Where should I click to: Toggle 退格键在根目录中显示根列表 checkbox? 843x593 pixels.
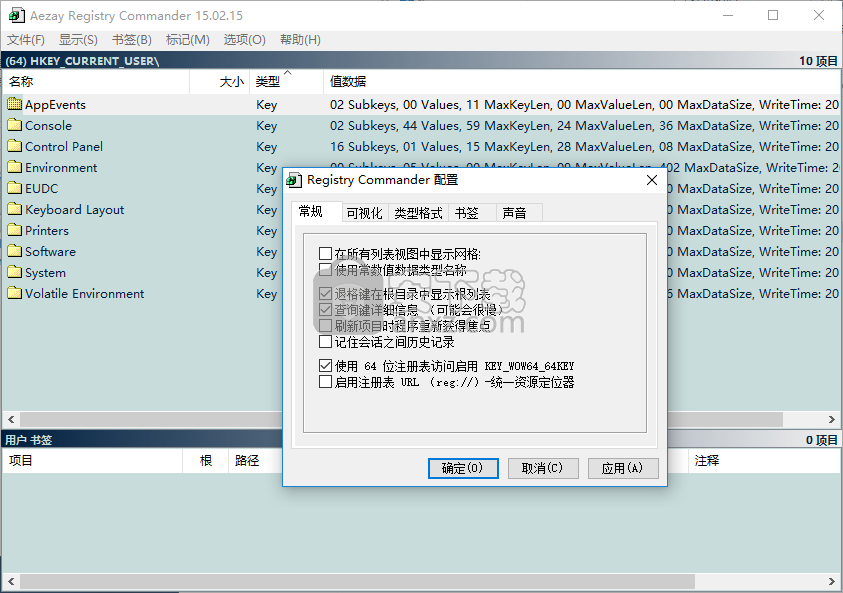click(x=325, y=294)
